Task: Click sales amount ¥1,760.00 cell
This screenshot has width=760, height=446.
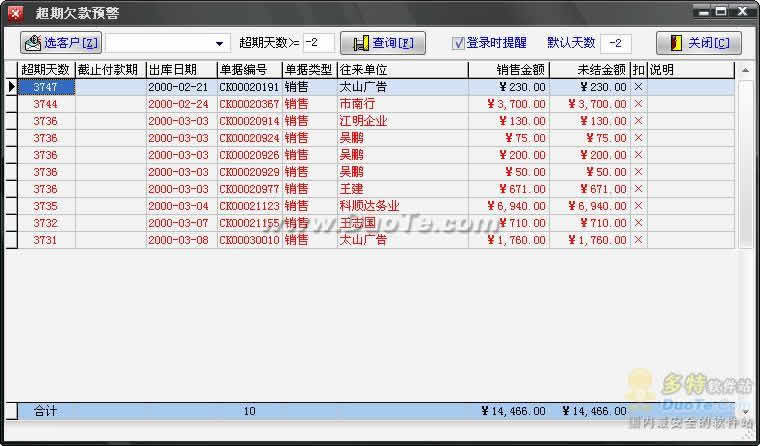Action: (509, 240)
